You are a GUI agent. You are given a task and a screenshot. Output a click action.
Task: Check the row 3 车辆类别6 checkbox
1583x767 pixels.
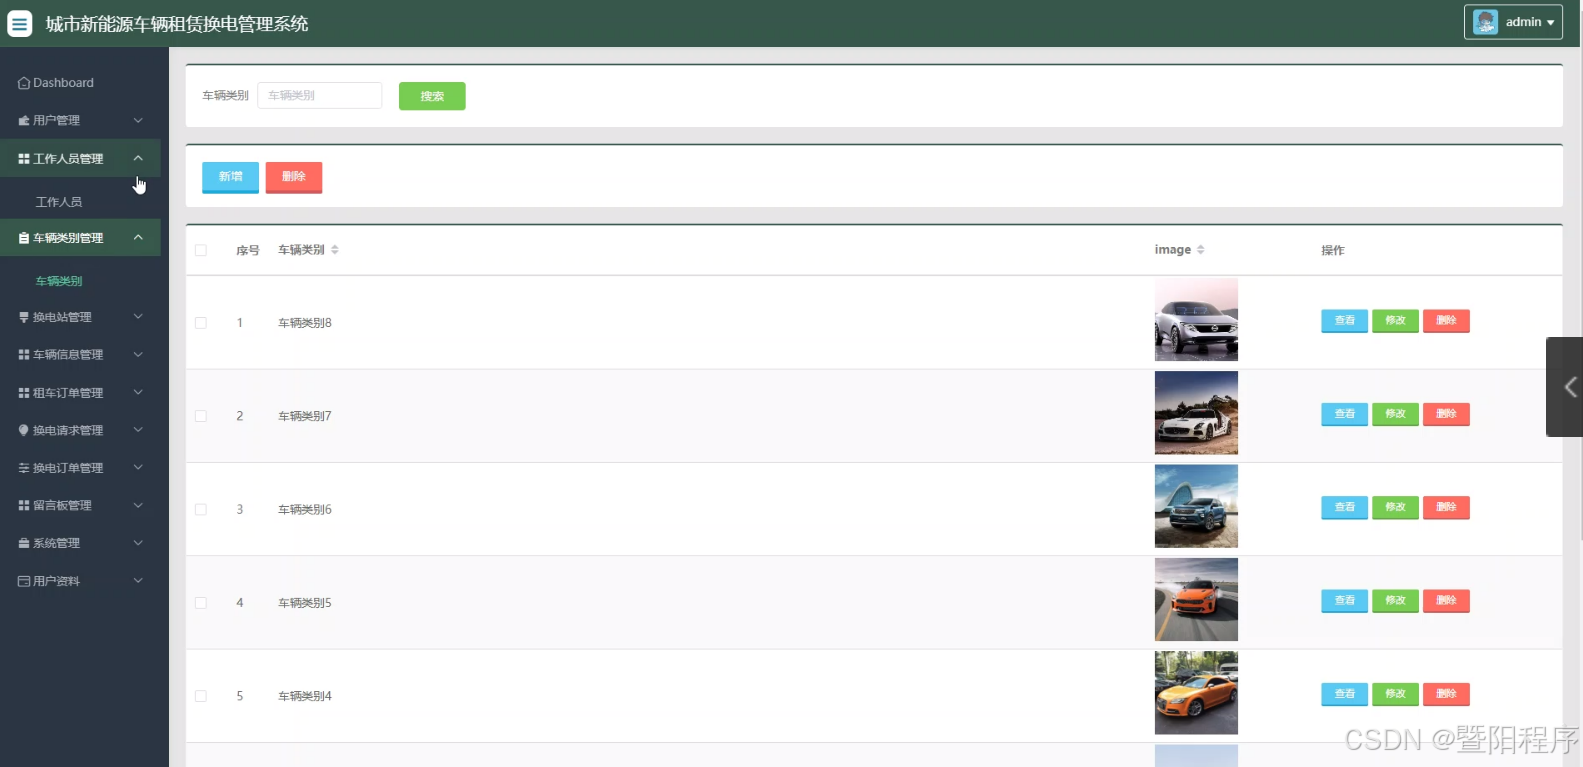tap(201, 510)
